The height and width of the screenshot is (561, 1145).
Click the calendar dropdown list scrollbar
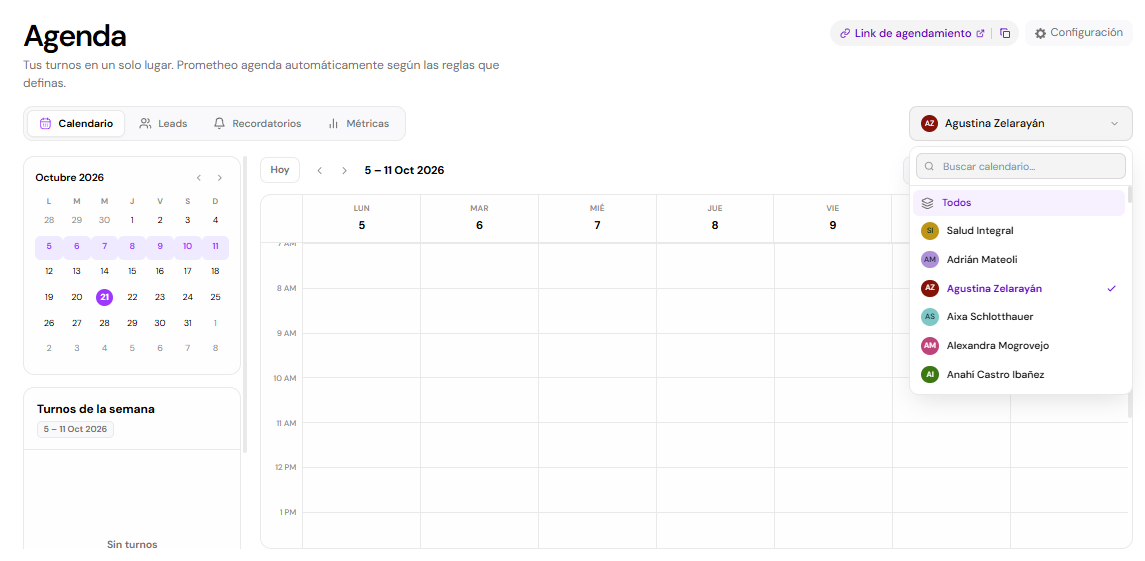tap(1130, 194)
